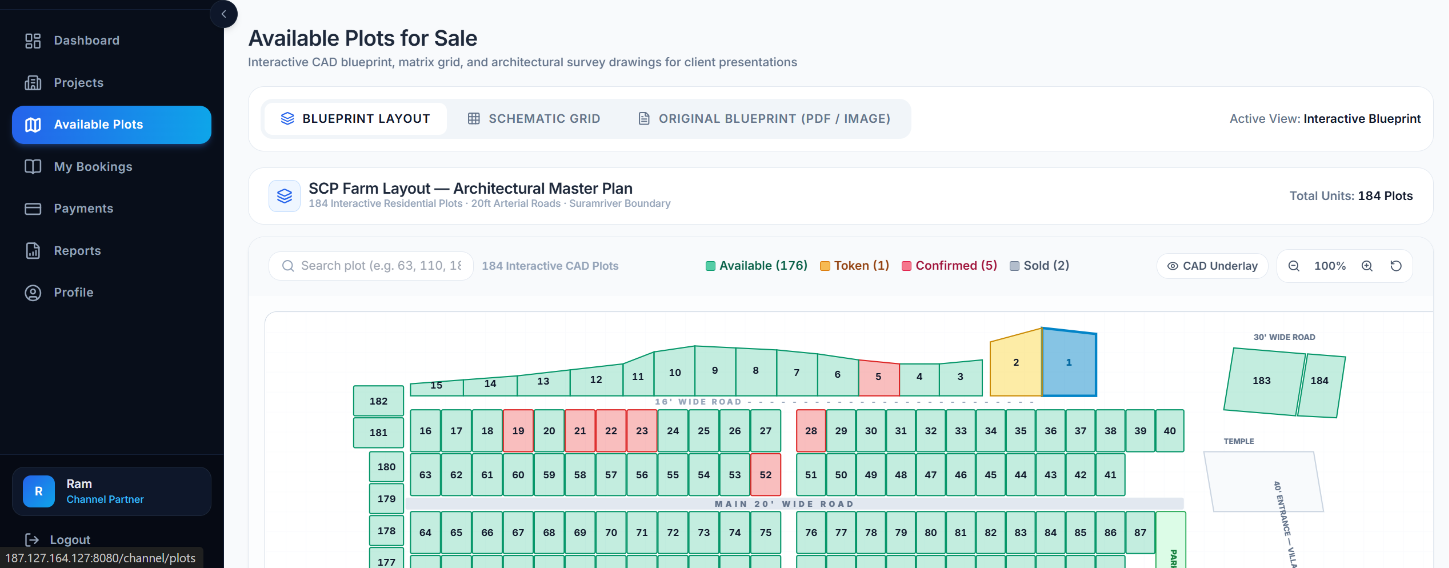Screen dimensions: 1449x568
Task: Zoom in the blueprint
Action: pos(1367,266)
